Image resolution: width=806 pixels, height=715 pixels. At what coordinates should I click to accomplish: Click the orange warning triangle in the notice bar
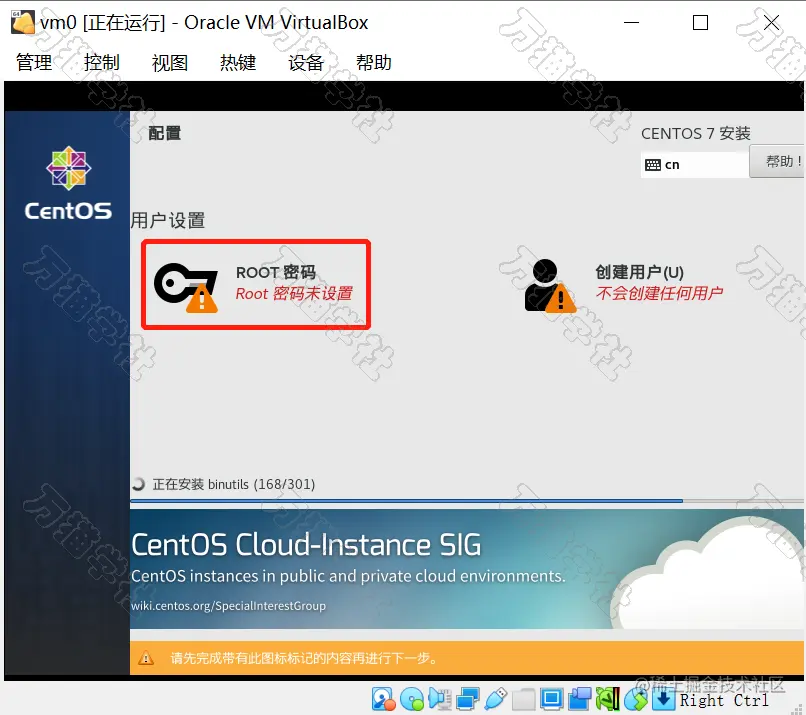click(146, 658)
